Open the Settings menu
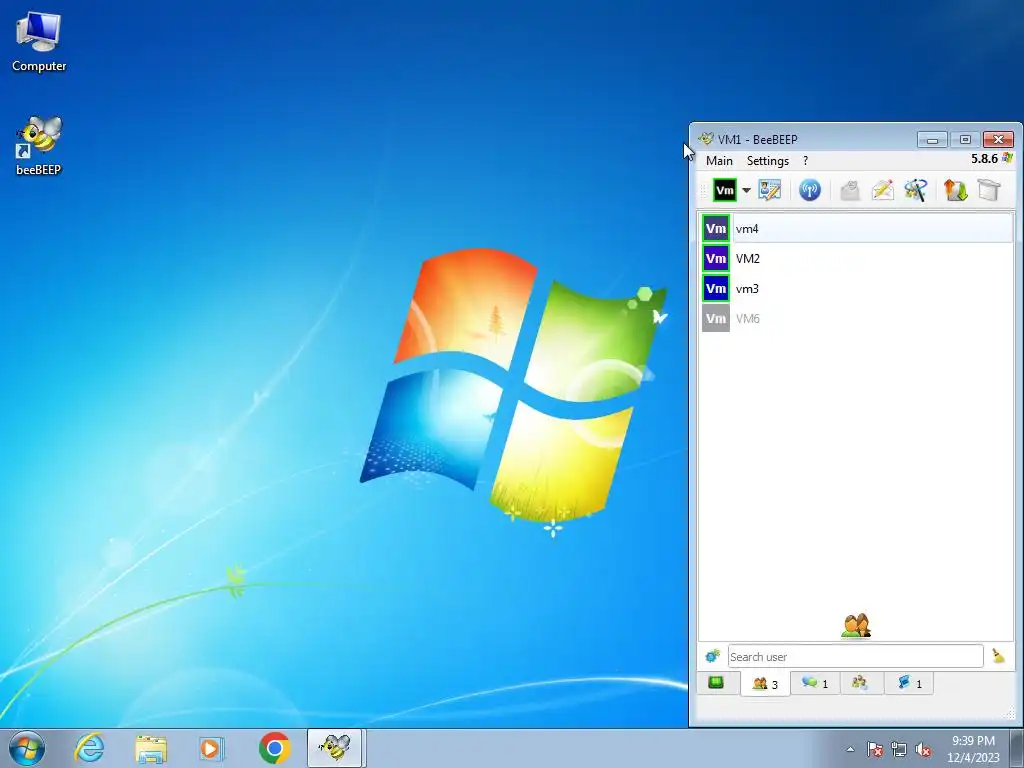The image size is (1024, 768). coord(767,161)
